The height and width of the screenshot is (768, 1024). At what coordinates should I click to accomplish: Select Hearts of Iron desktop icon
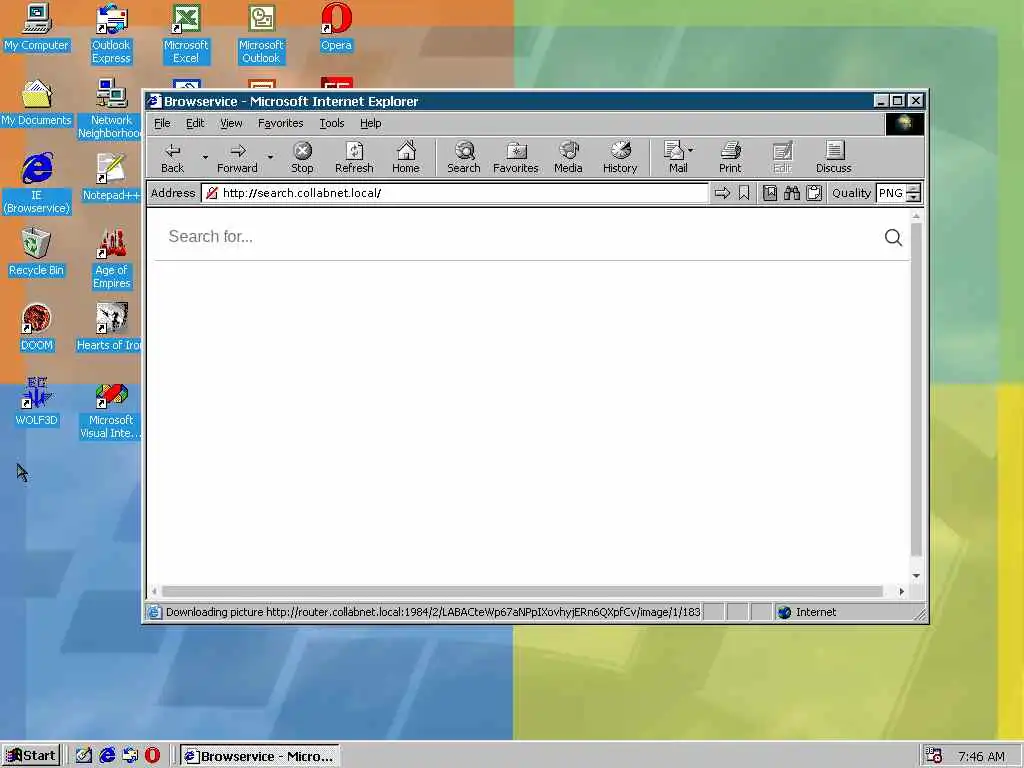pyautogui.click(x=111, y=328)
